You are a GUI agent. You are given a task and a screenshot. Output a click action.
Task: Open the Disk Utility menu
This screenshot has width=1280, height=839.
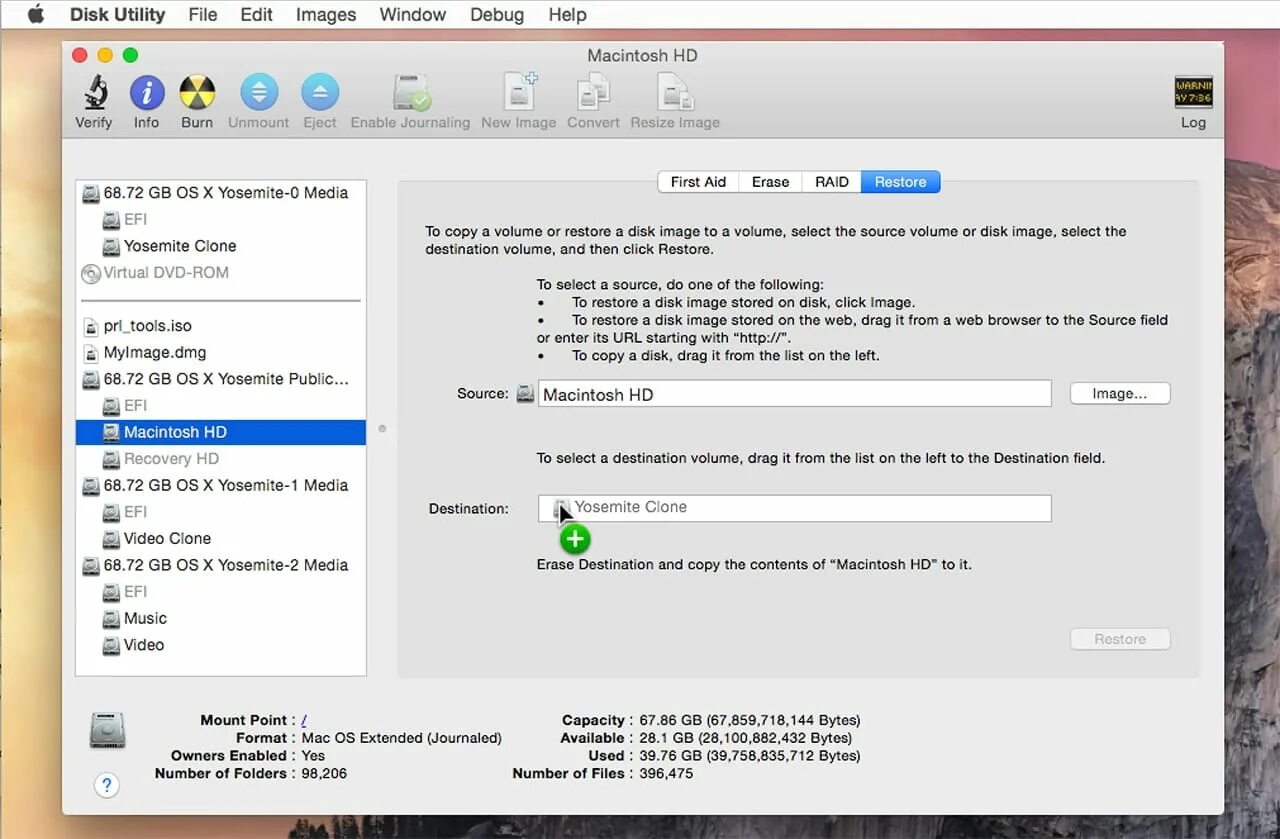[x=117, y=14]
